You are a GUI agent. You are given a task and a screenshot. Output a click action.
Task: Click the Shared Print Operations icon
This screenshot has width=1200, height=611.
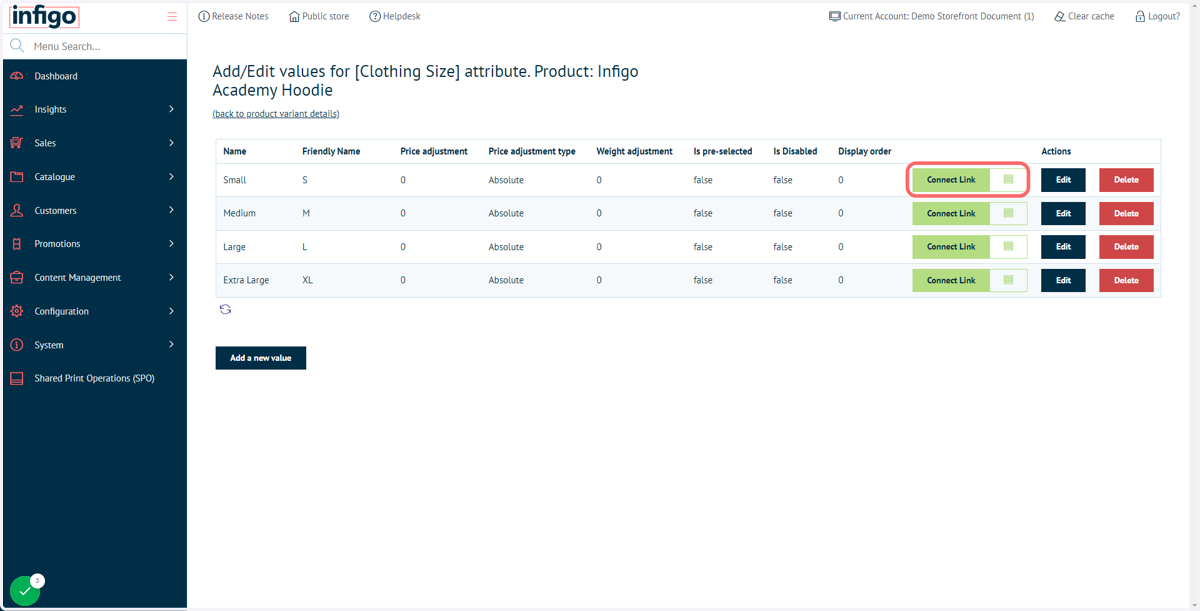tap(17, 379)
